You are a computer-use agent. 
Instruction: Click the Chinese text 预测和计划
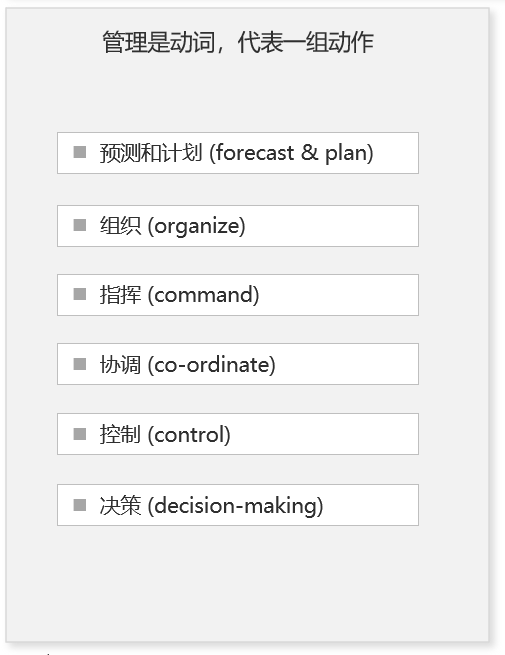(151, 152)
